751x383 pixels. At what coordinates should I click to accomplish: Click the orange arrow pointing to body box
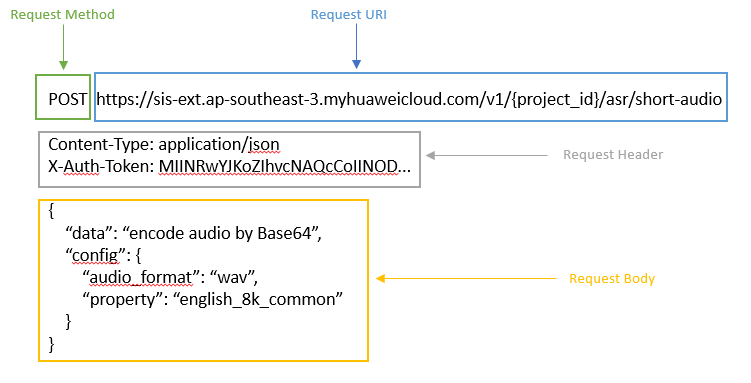[466, 278]
